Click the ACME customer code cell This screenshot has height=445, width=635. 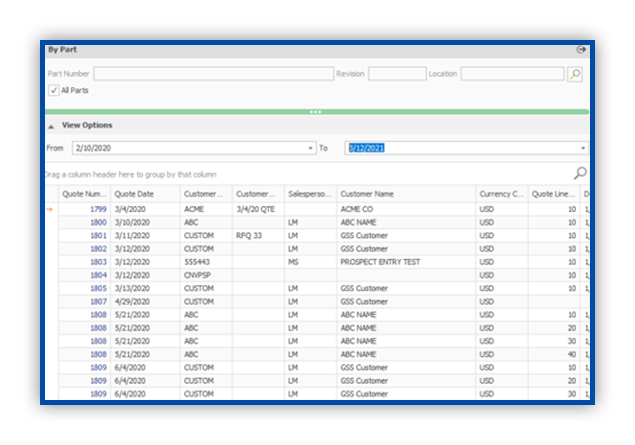(x=206, y=209)
